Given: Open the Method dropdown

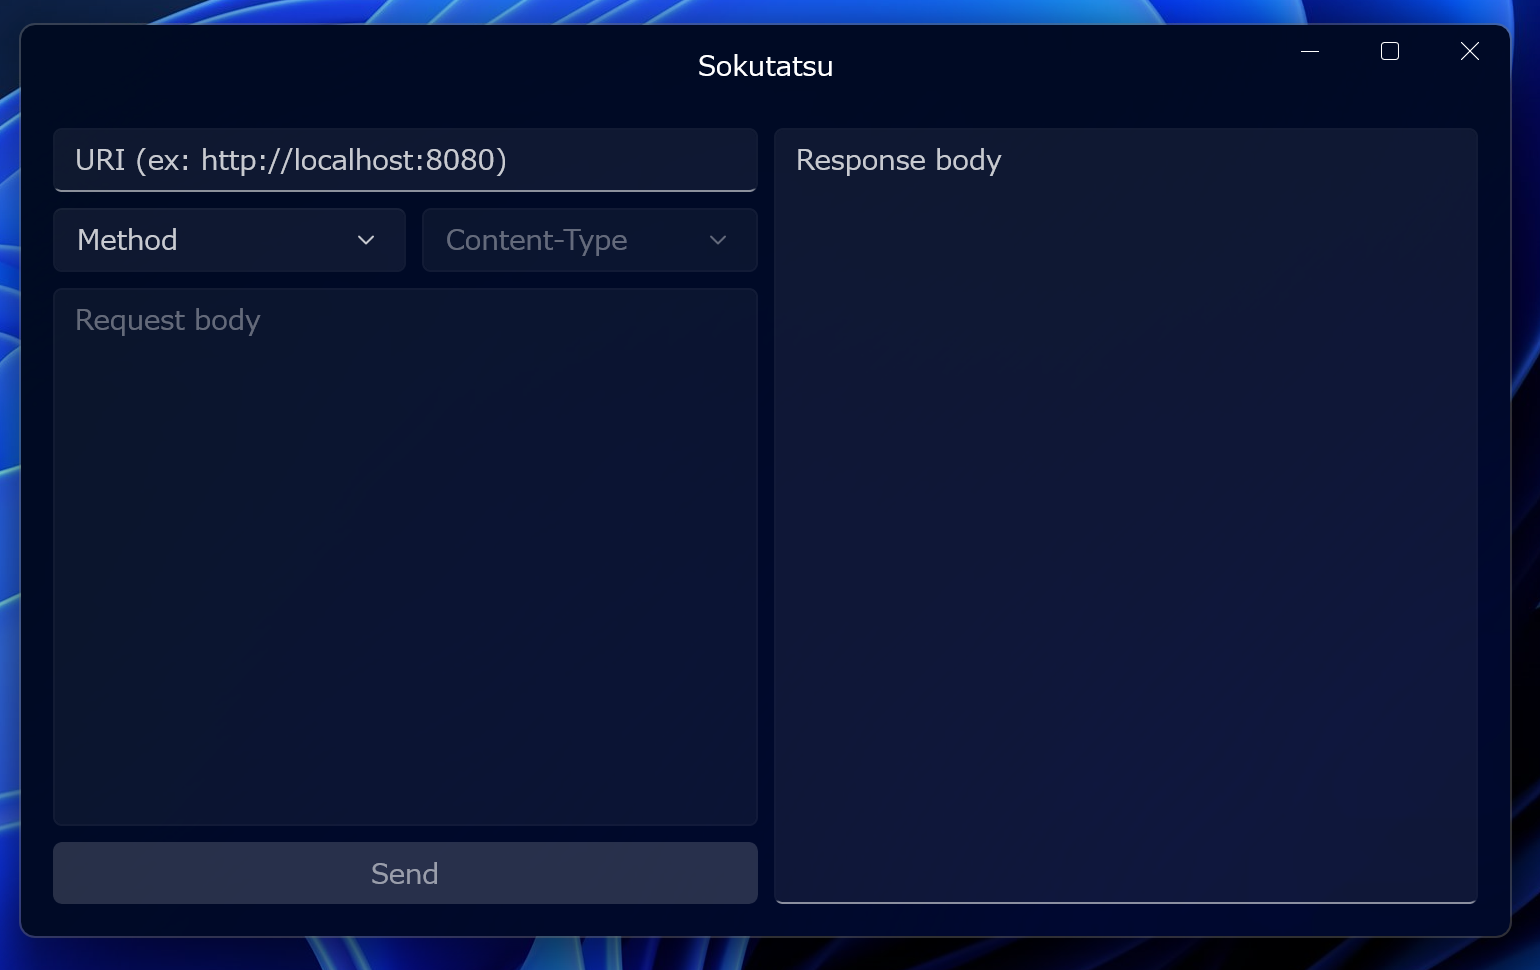Looking at the screenshot, I should tap(229, 240).
